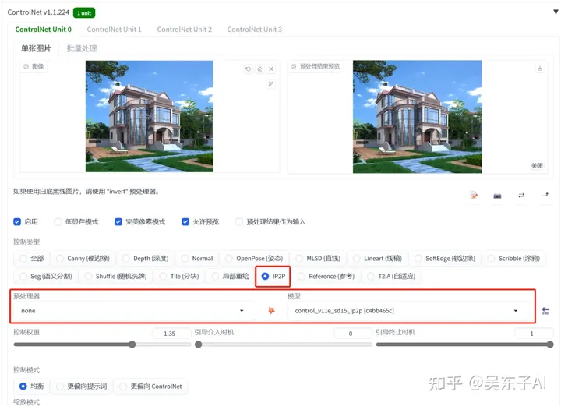562x406 pixels.
Task: Select the Lineart control type
Action: coord(377,258)
